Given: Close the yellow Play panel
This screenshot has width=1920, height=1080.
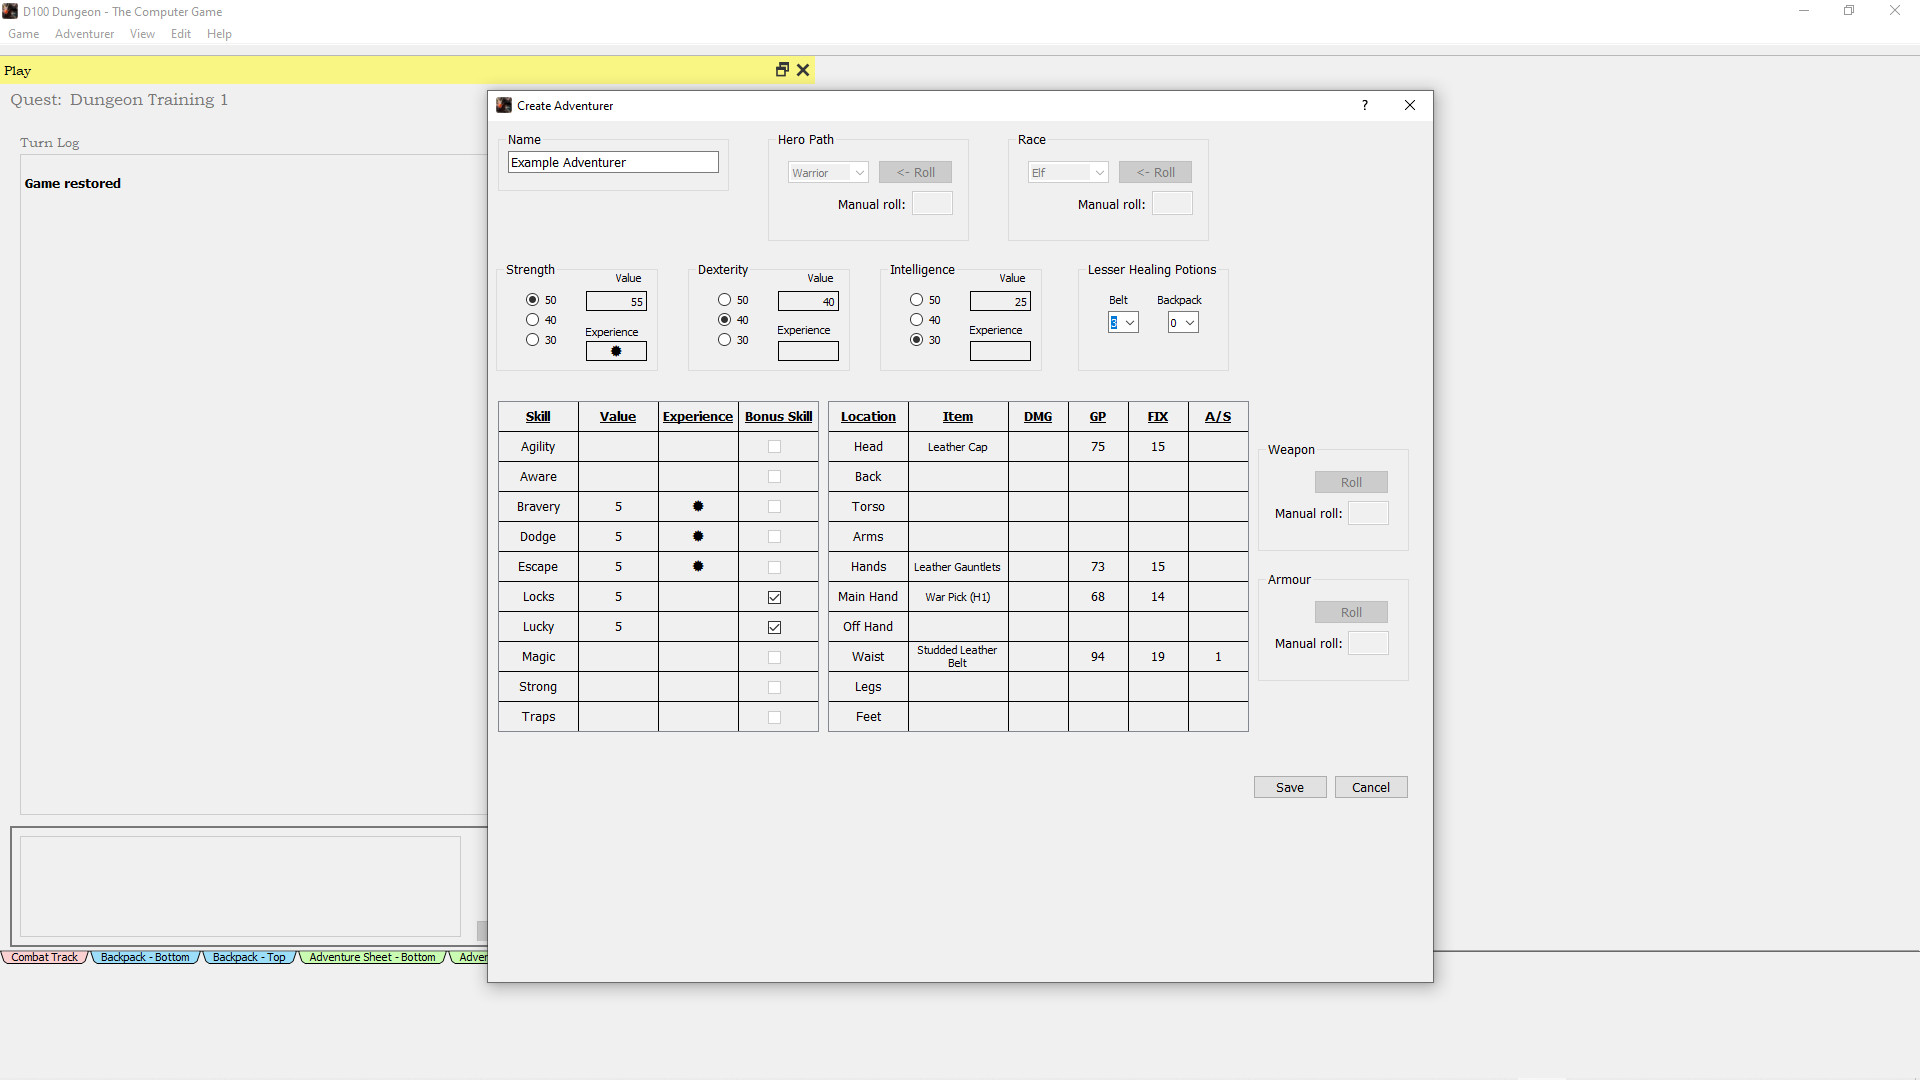Looking at the screenshot, I should [803, 70].
